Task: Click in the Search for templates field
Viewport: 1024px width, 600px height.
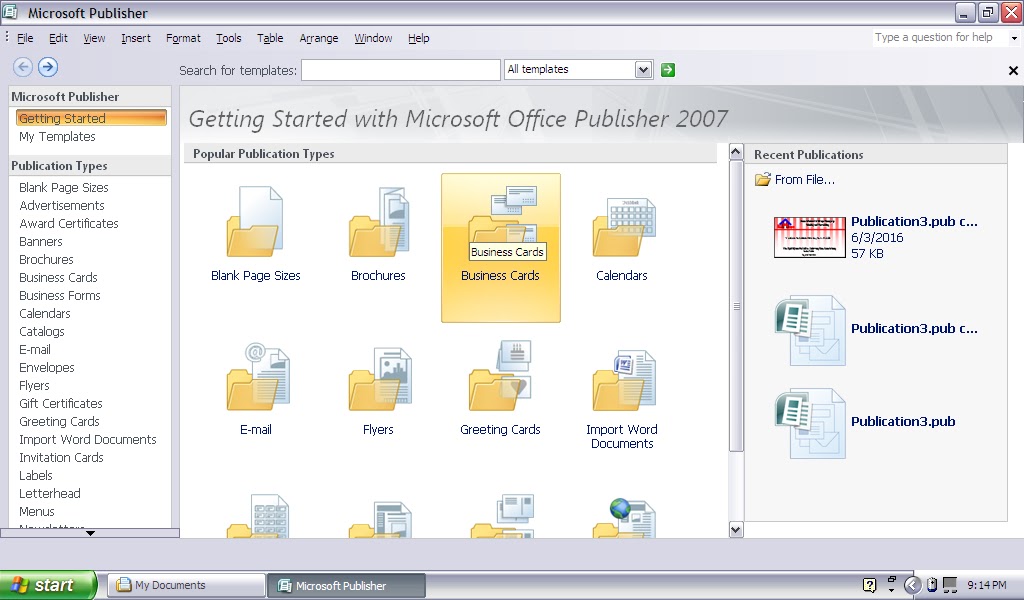Action: (x=400, y=70)
